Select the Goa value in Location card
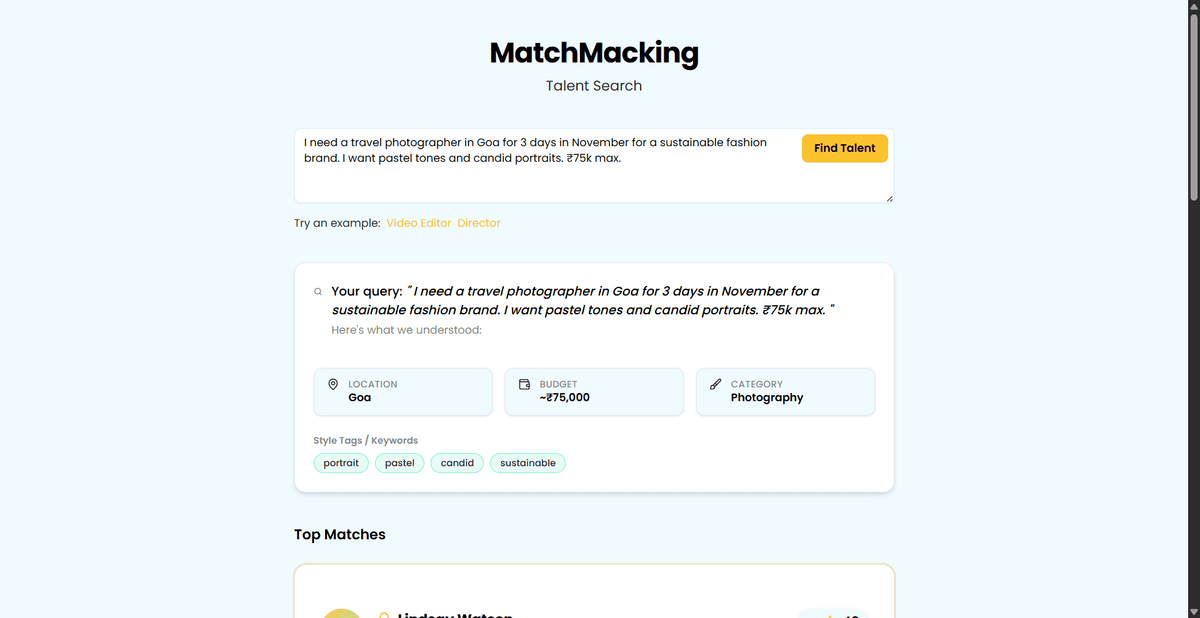This screenshot has width=1200, height=618. click(358, 397)
